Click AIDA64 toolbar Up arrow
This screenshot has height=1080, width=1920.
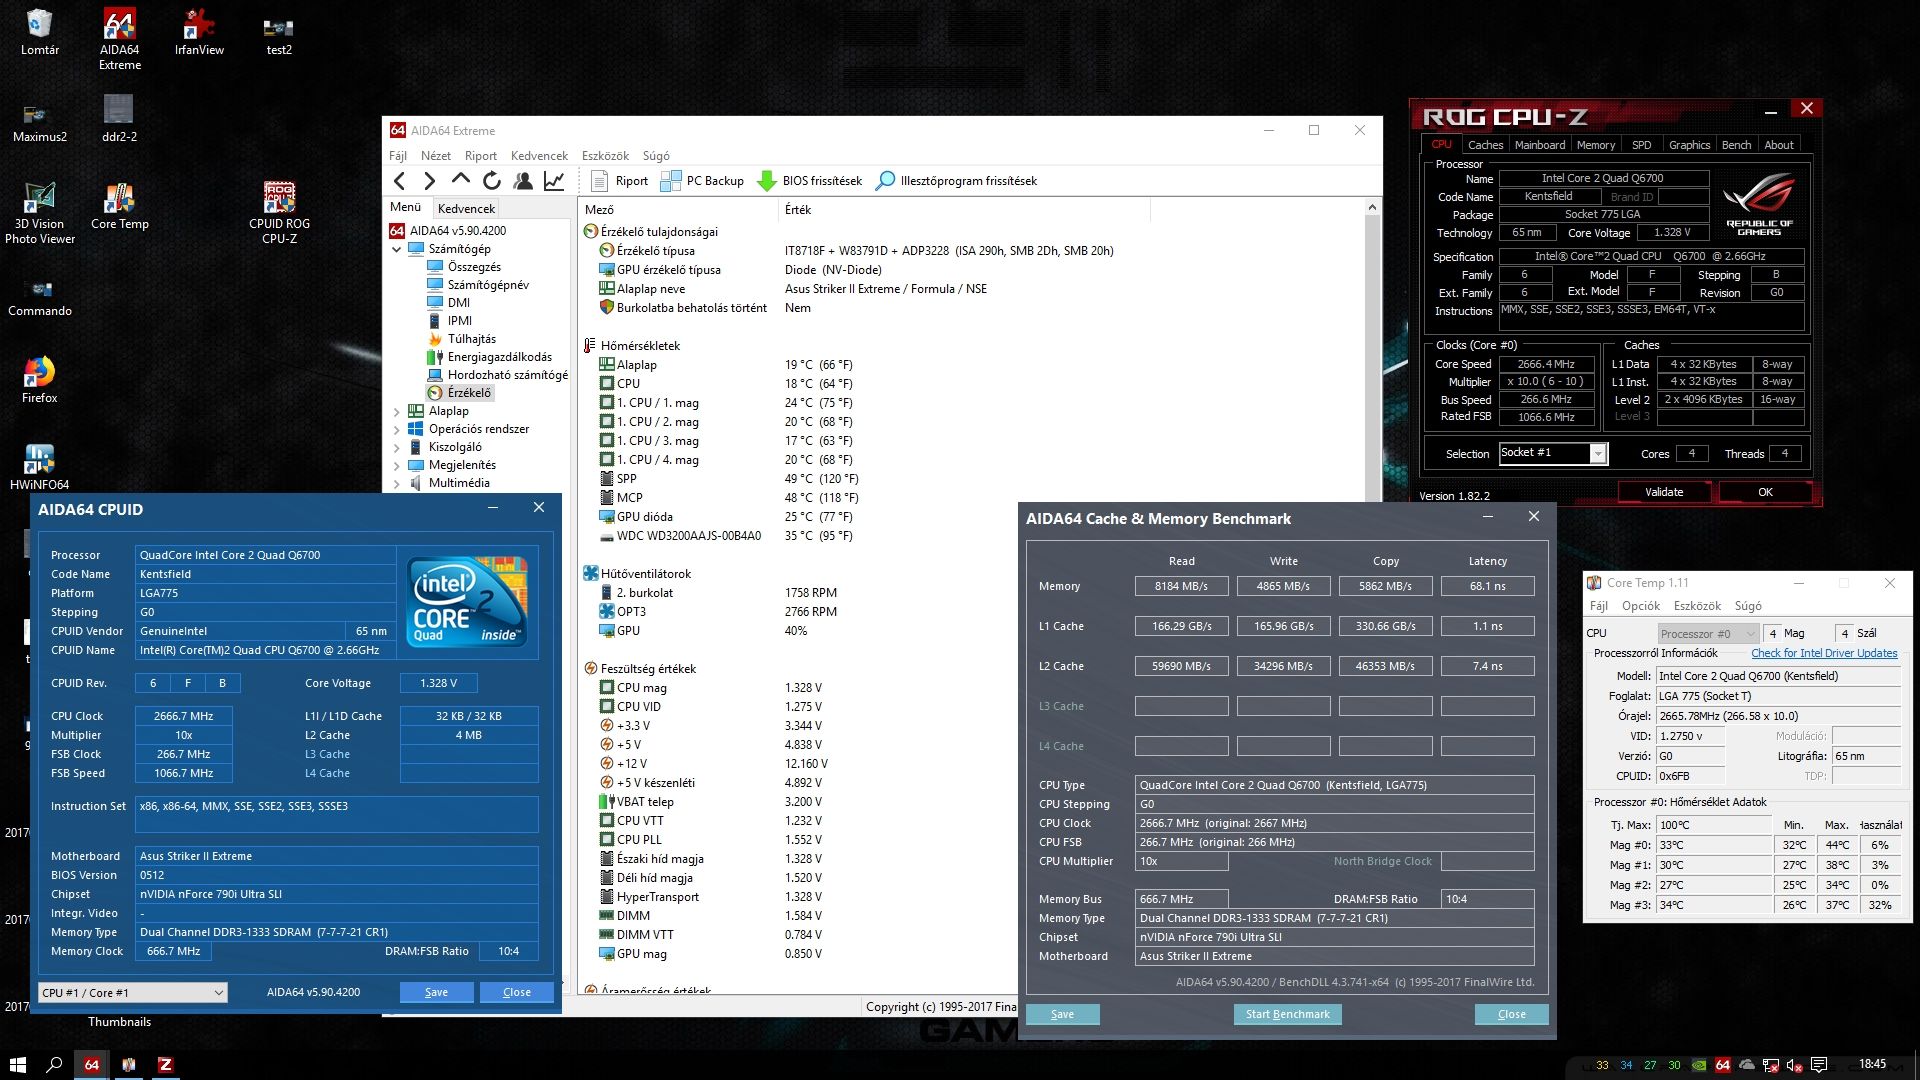[460, 181]
